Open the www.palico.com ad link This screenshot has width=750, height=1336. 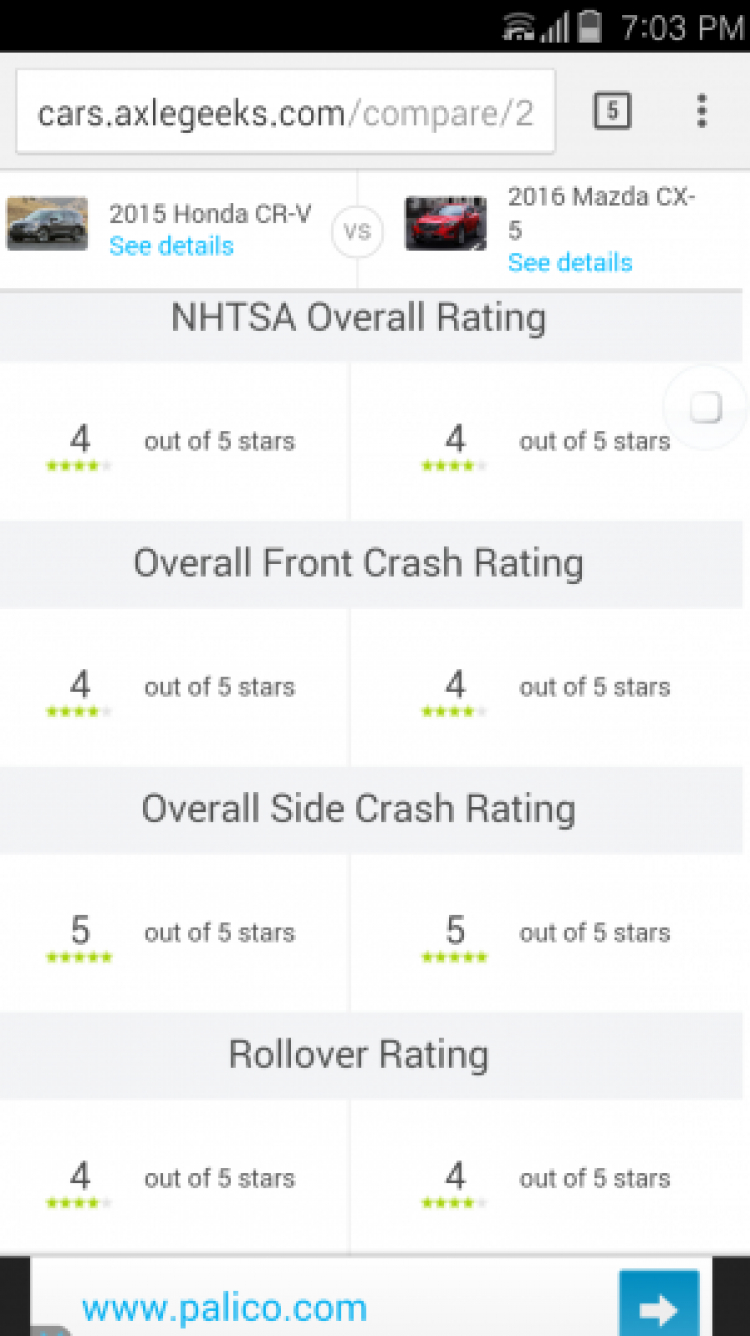click(224, 1308)
